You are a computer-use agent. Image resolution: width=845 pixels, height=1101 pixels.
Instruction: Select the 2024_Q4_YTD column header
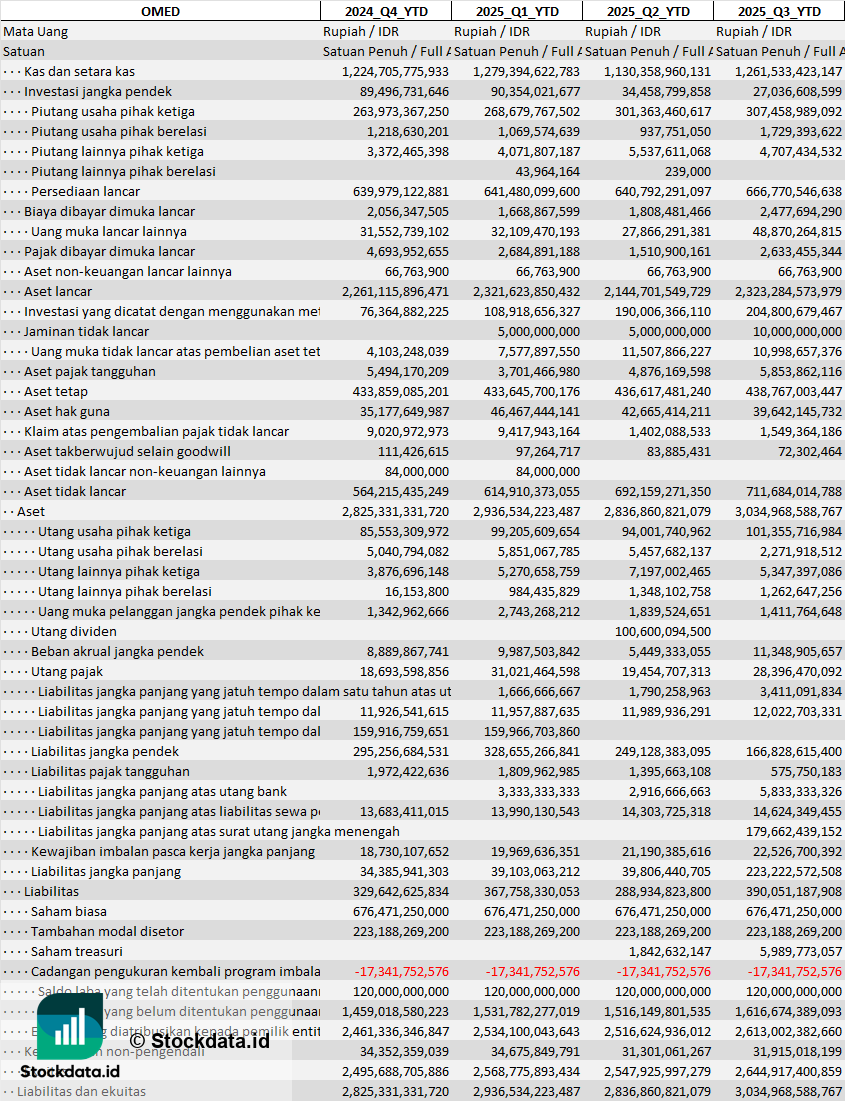(x=385, y=11)
